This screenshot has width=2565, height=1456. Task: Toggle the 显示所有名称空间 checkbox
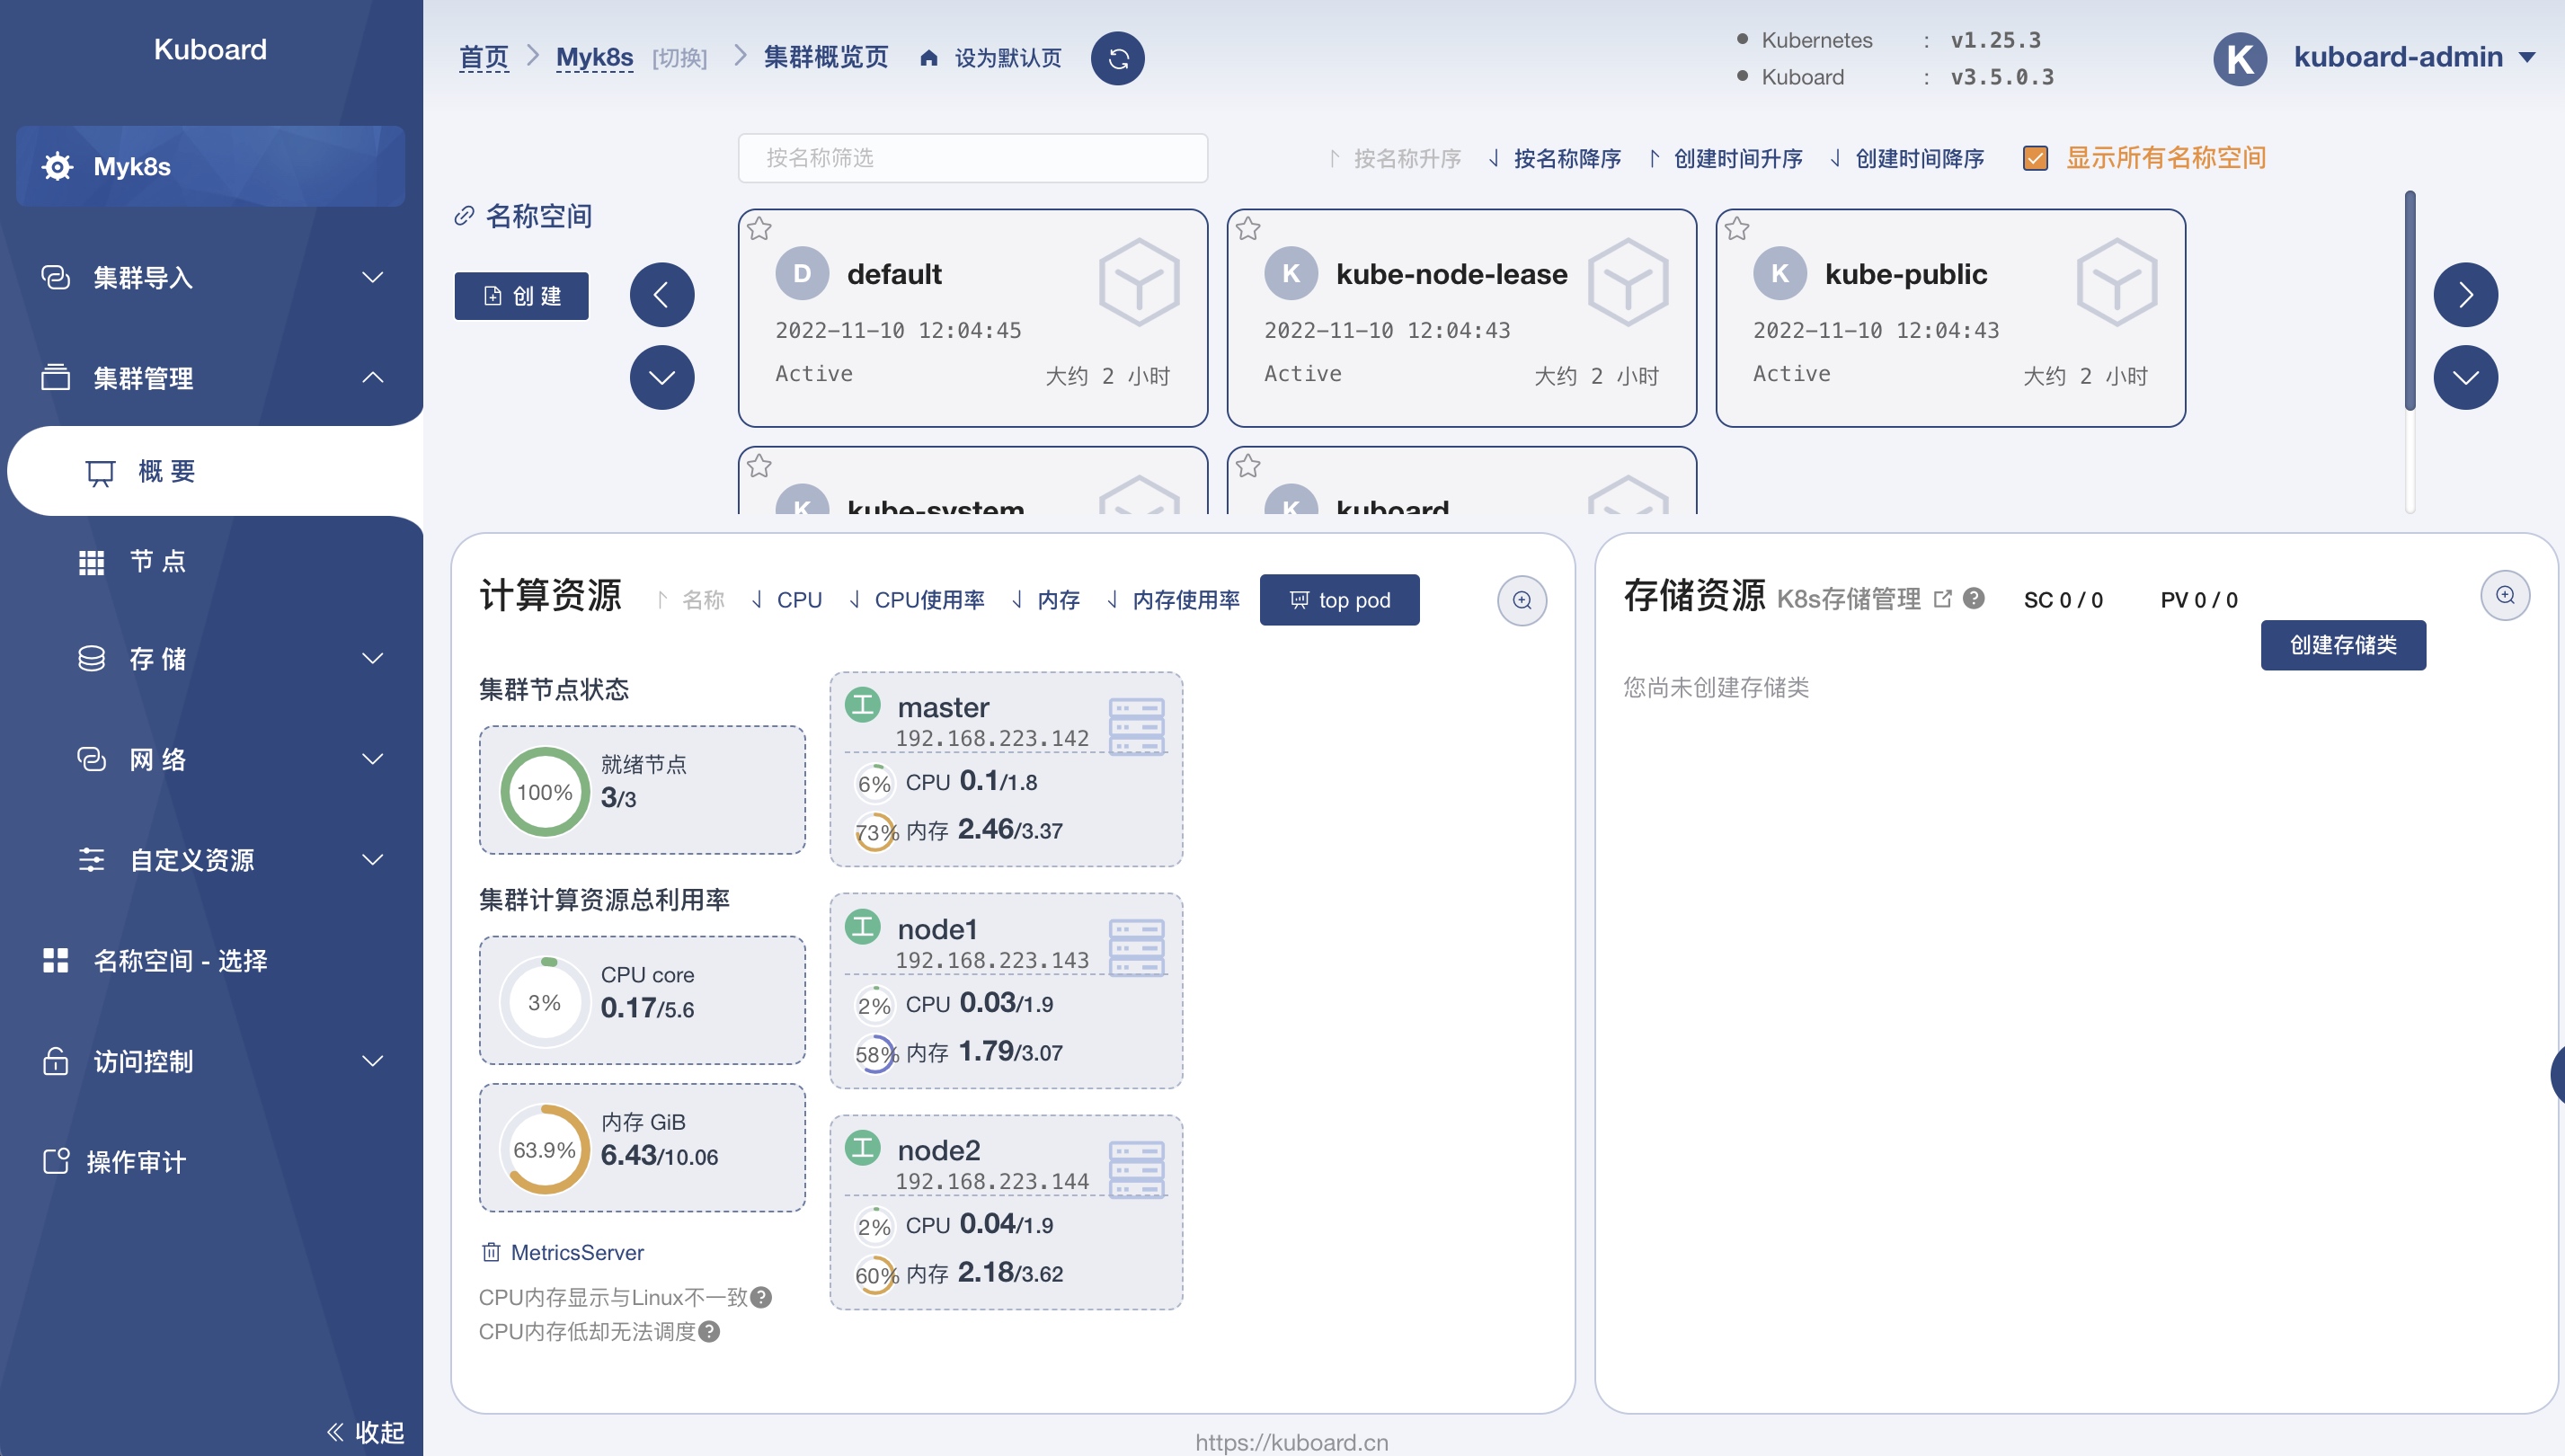pos(2035,158)
